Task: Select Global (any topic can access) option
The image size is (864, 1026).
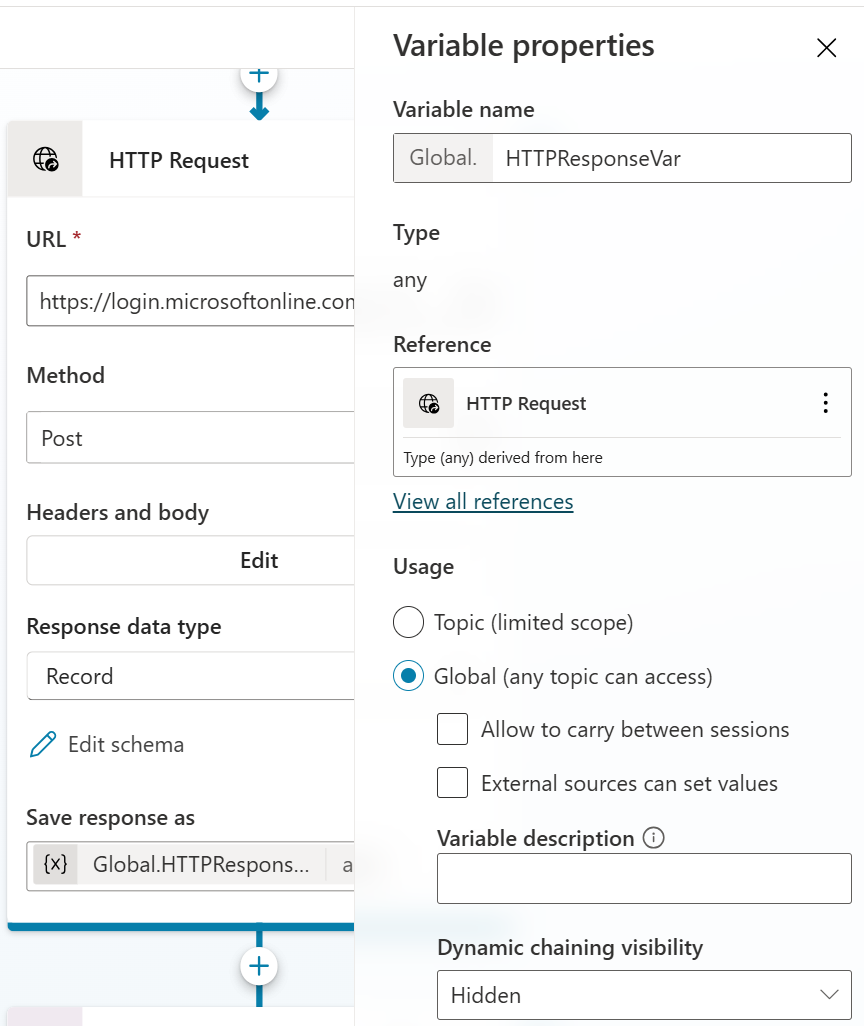Action: click(408, 677)
